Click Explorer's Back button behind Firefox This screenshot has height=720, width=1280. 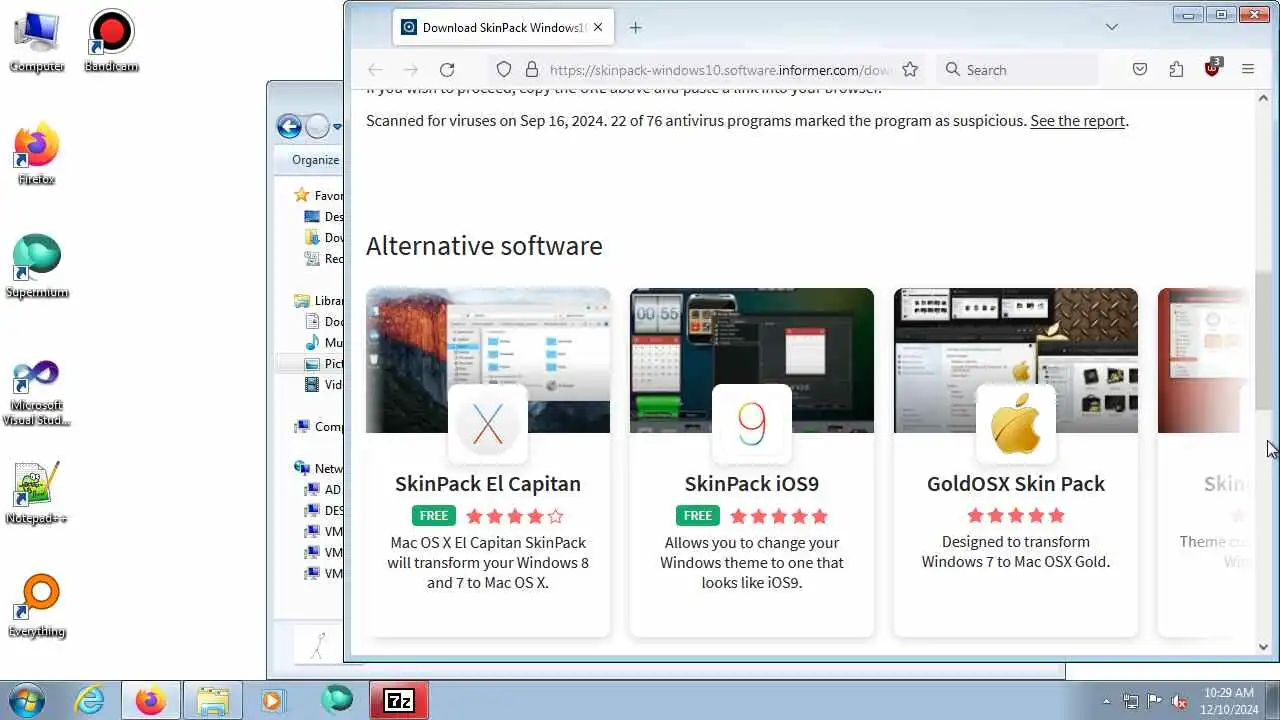click(289, 126)
